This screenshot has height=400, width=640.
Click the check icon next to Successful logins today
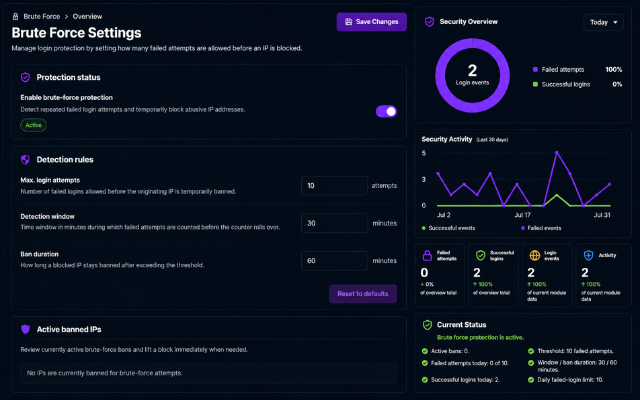point(424,380)
